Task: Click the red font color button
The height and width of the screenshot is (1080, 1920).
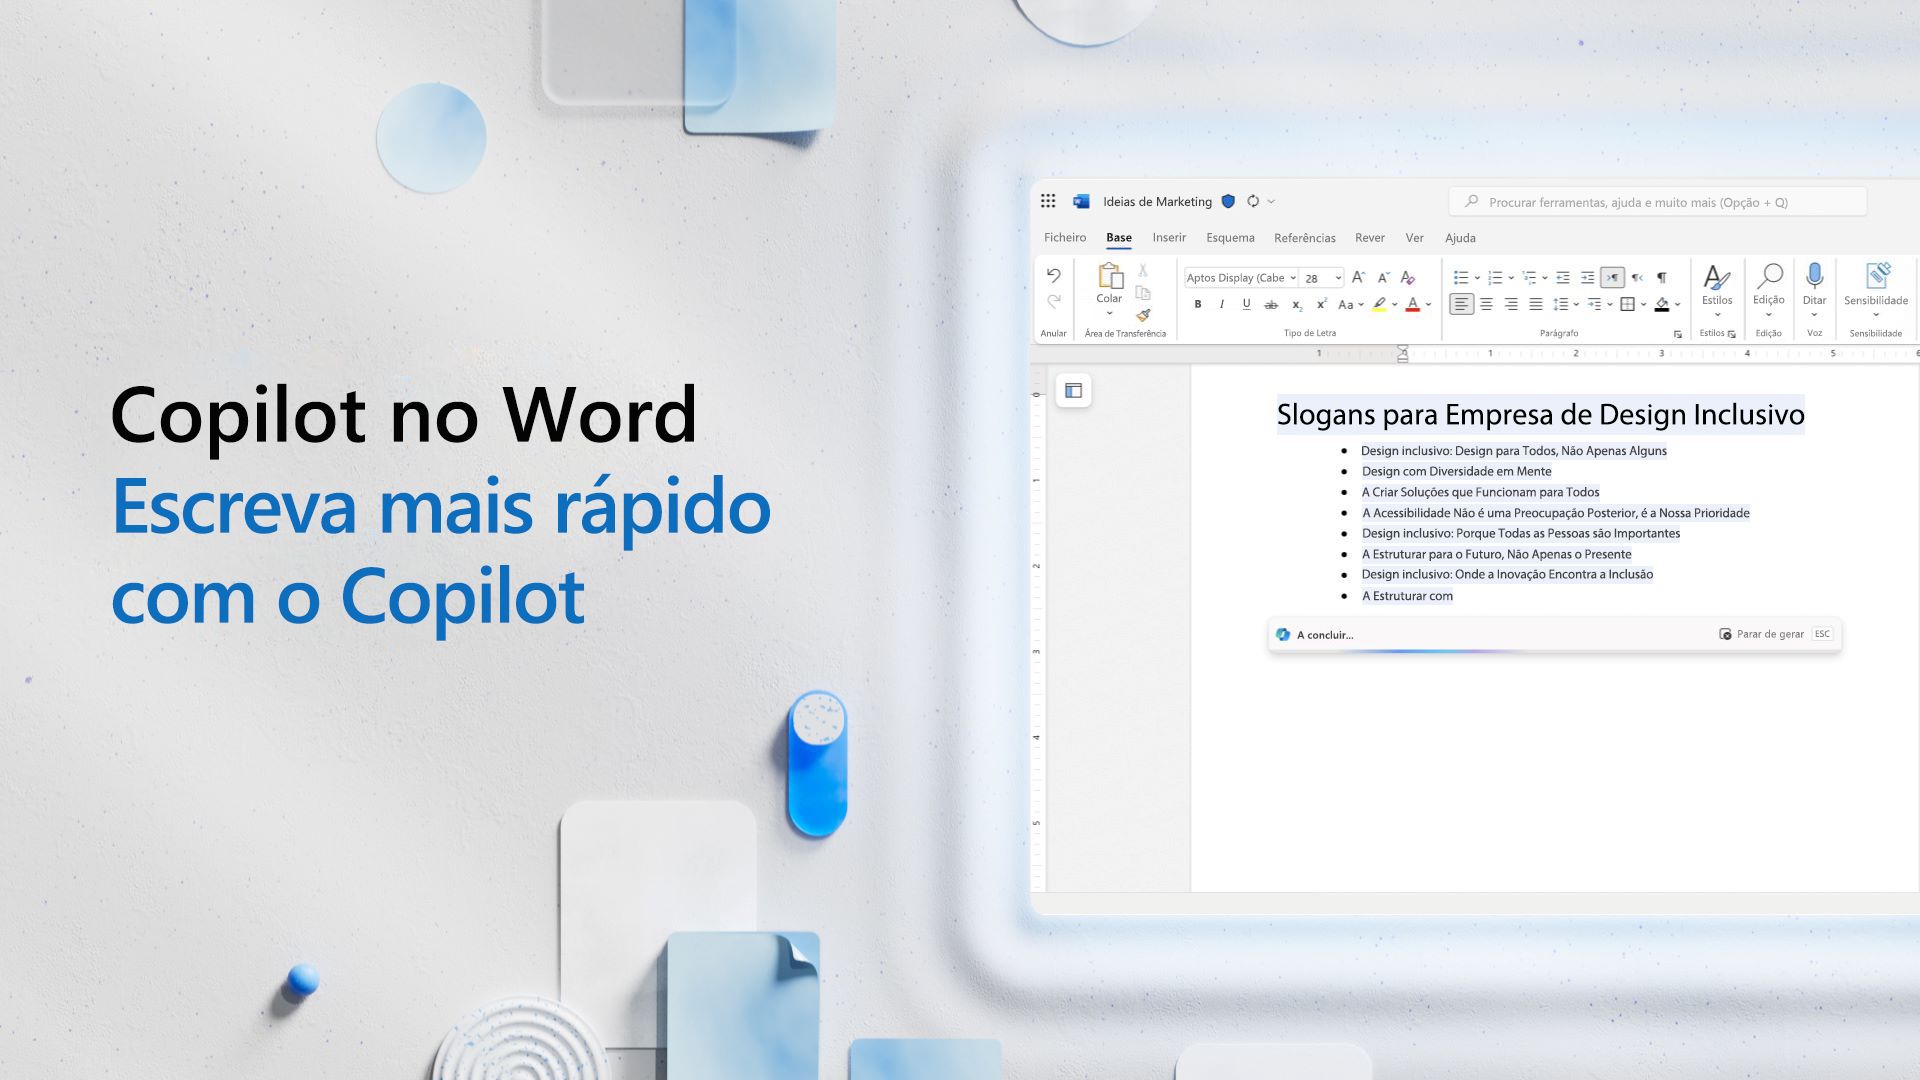Action: point(1413,304)
